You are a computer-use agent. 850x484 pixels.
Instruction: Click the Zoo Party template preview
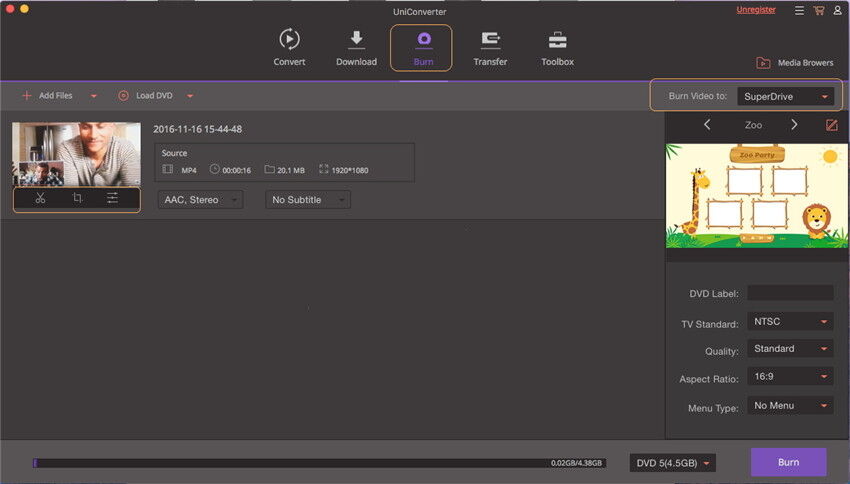click(757, 196)
